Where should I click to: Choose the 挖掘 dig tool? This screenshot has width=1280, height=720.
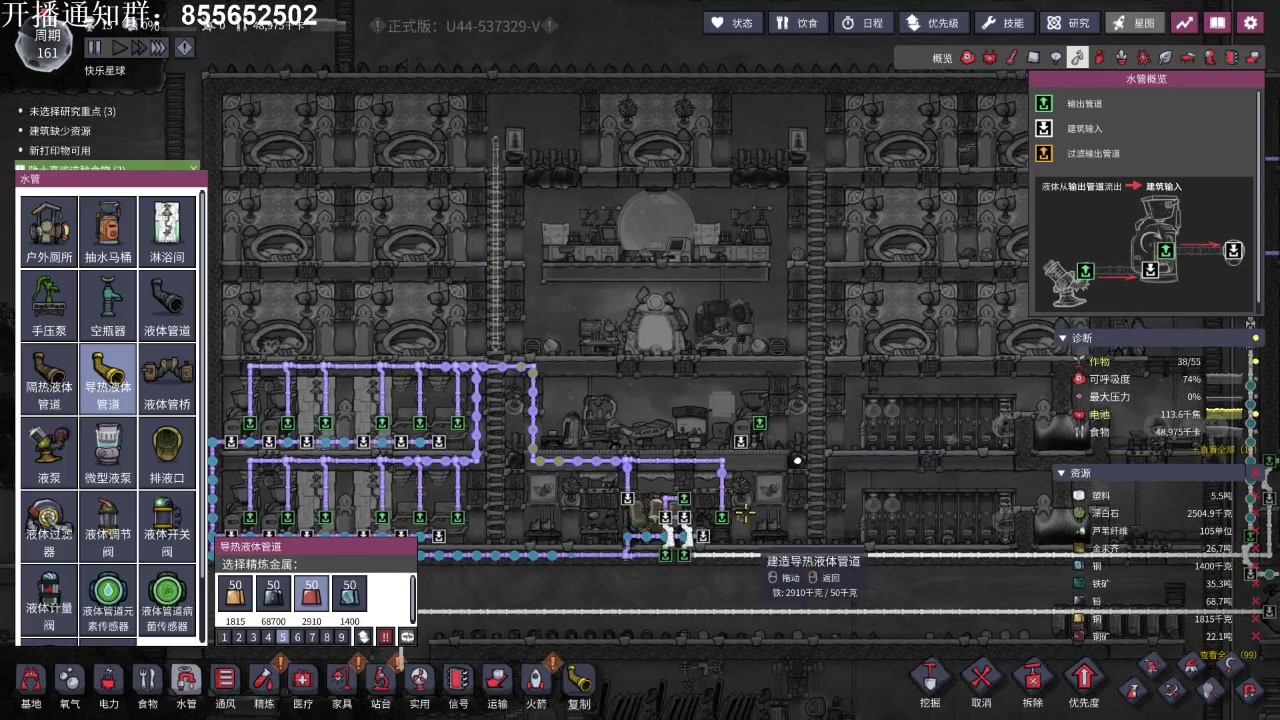coord(930,684)
